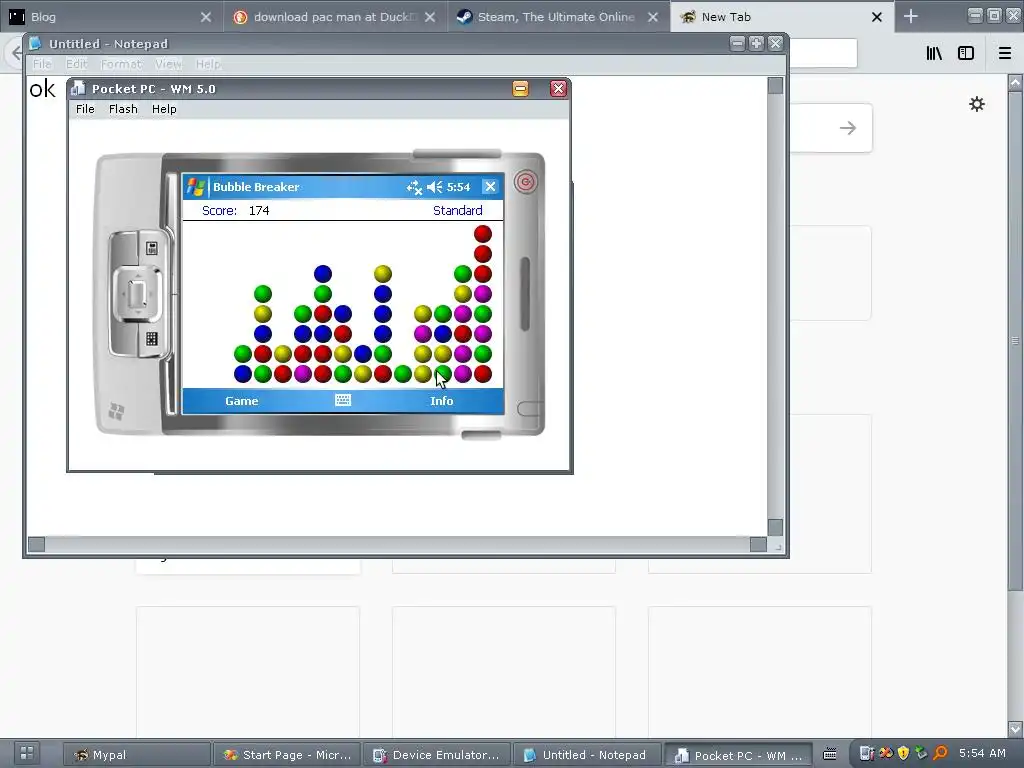This screenshot has width=1024, height=768.
Task: Click the Notepad View menu
Action: tap(168, 64)
